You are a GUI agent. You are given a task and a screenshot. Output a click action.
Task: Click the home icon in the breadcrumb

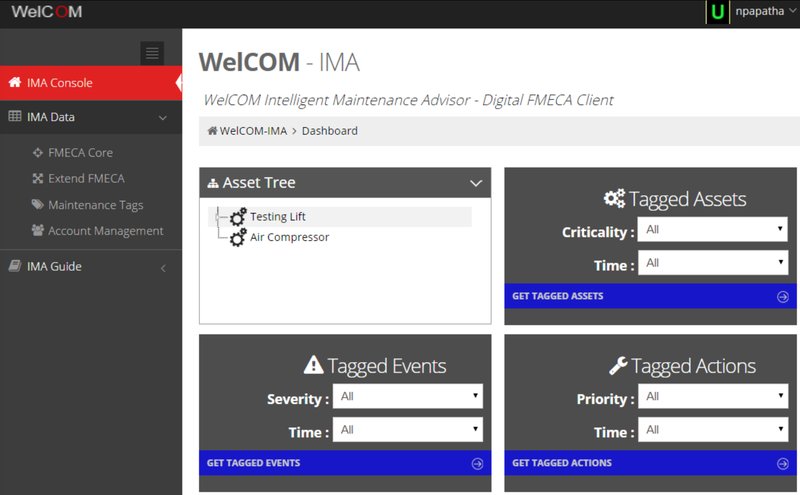pos(212,131)
